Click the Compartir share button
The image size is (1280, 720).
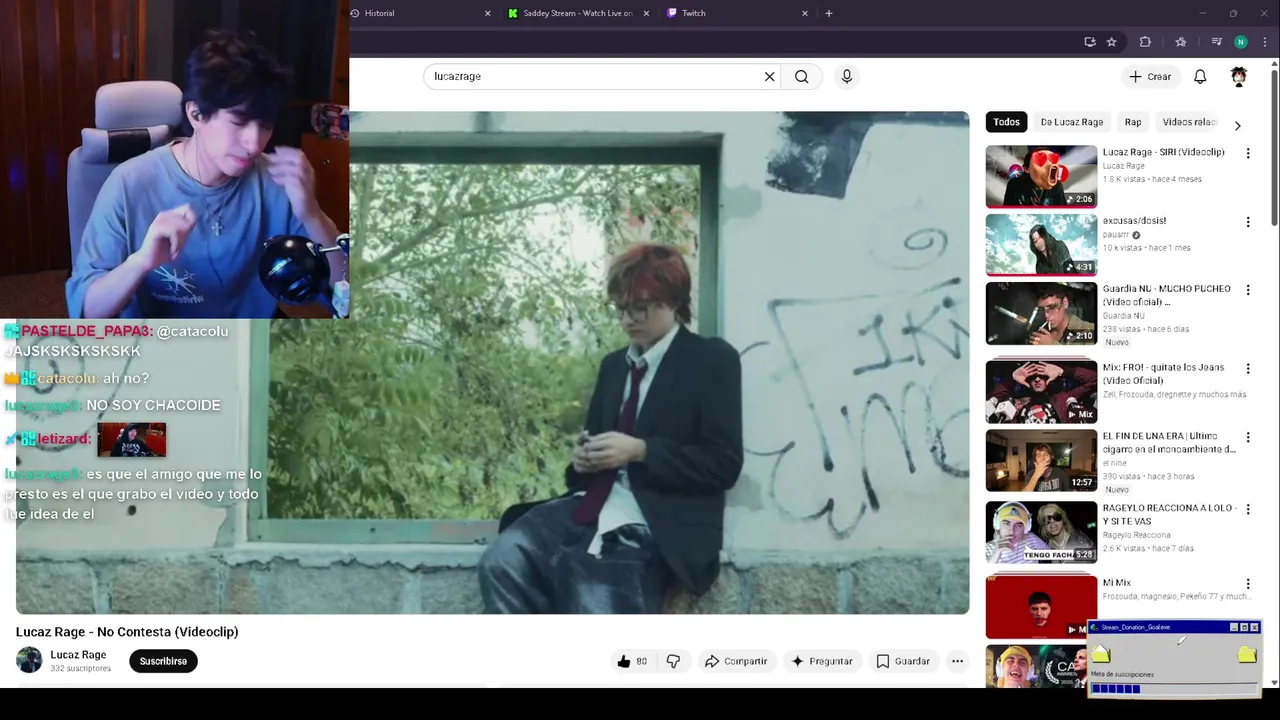[x=736, y=661]
